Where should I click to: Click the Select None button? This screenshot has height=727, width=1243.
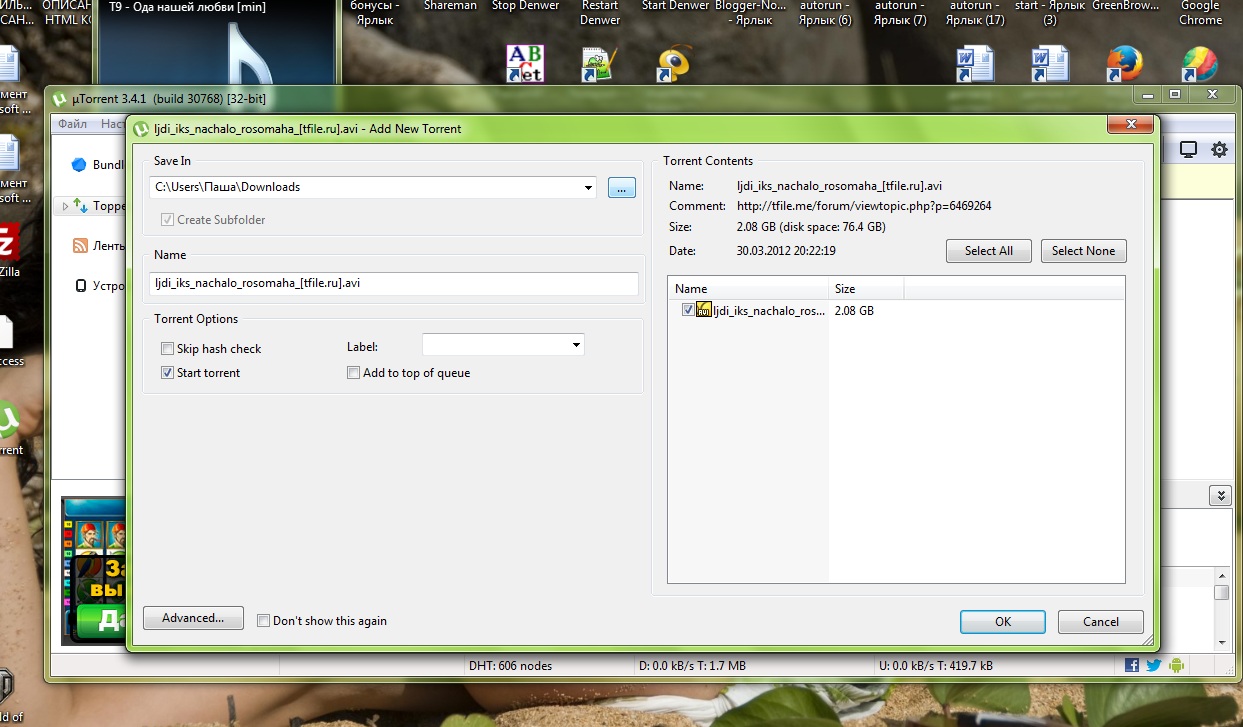coord(1083,251)
